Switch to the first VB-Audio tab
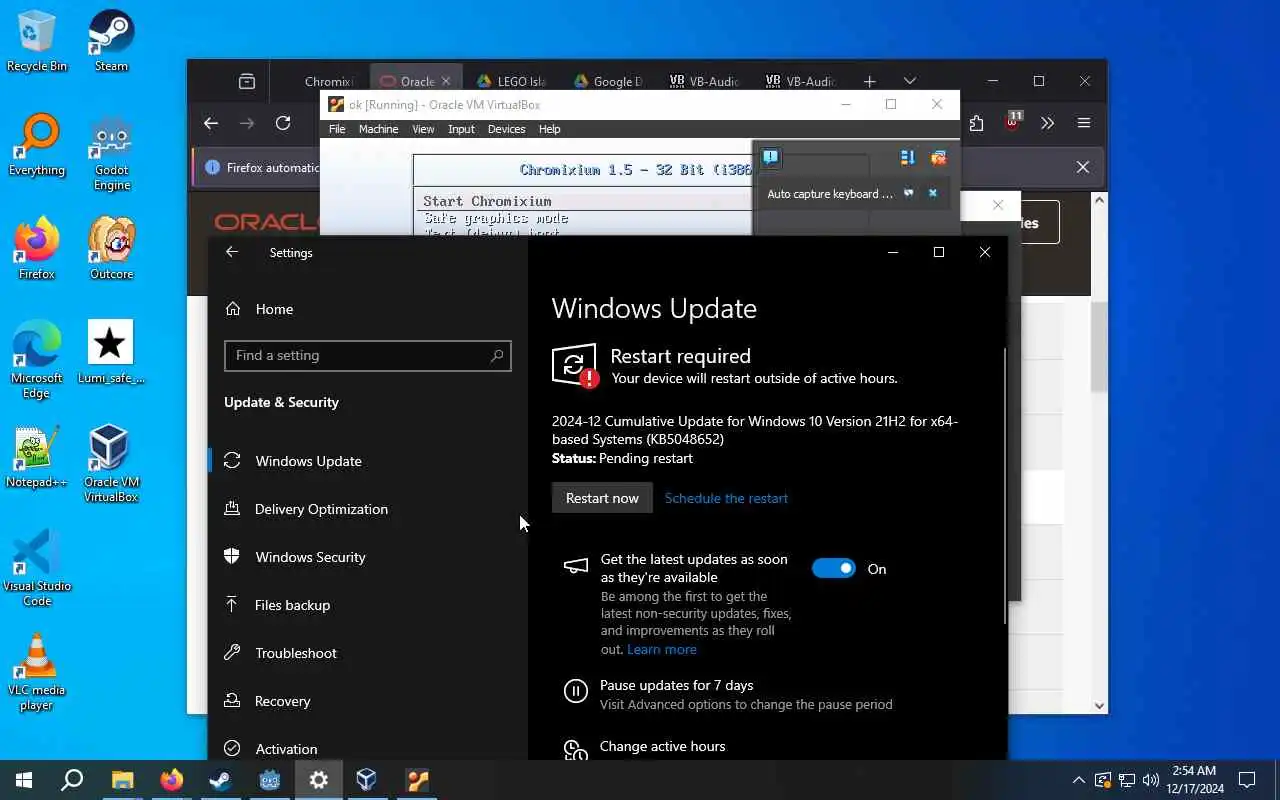This screenshot has height=800, width=1280. 703,81
